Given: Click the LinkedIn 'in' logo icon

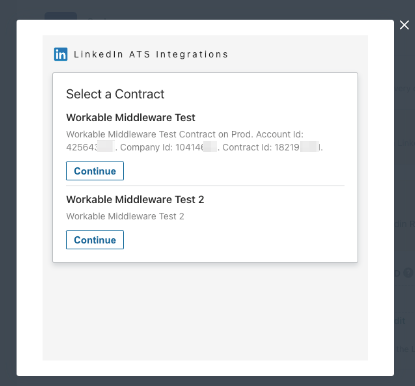Looking at the screenshot, I should [61, 54].
